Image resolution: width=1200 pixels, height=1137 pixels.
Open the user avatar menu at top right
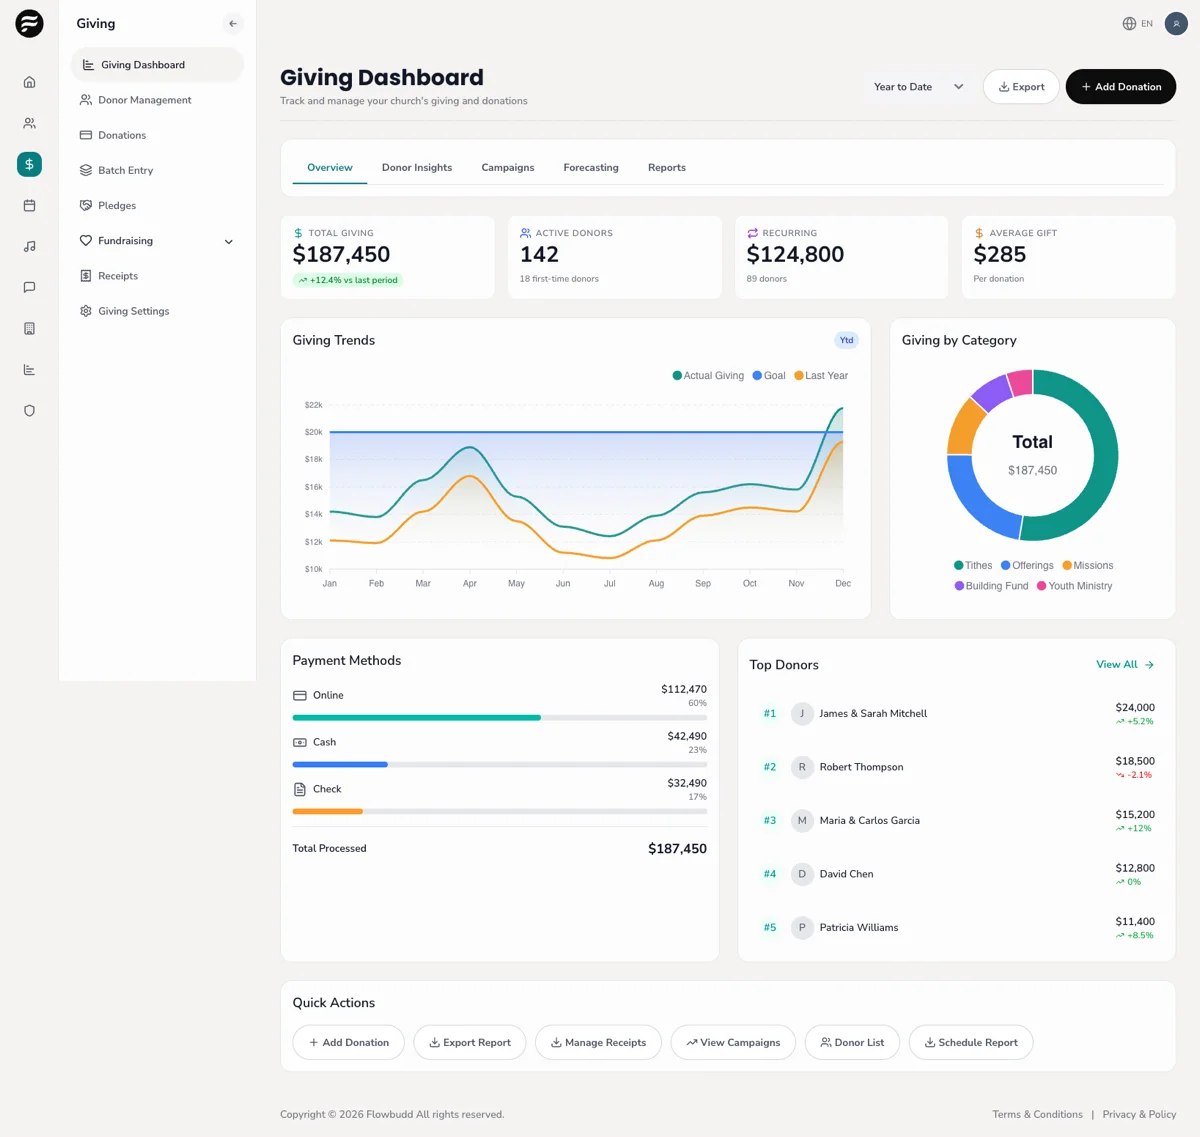click(x=1174, y=22)
